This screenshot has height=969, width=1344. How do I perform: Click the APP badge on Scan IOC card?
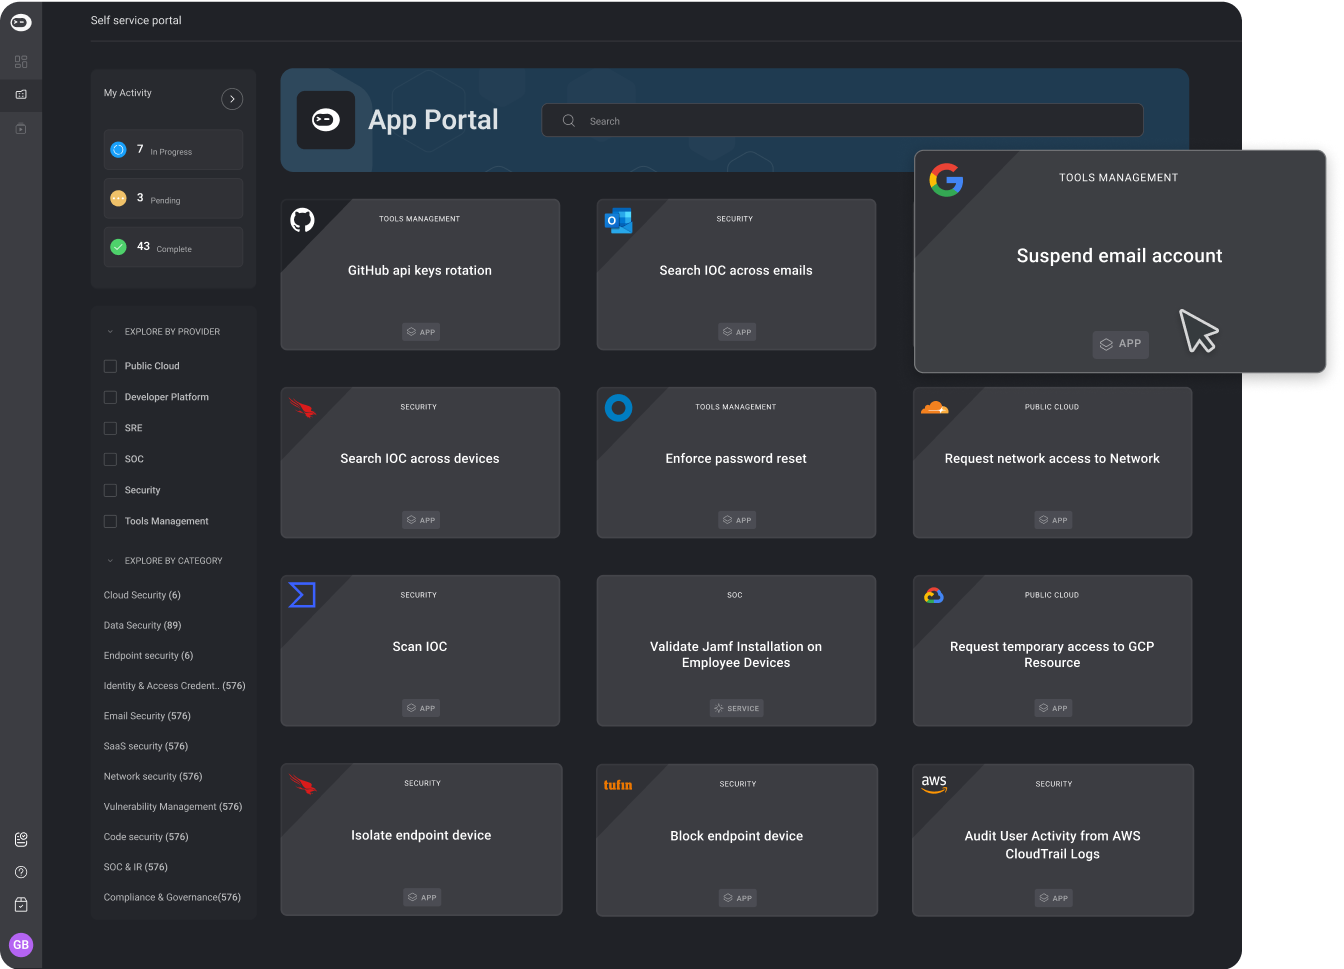click(x=420, y=708)
